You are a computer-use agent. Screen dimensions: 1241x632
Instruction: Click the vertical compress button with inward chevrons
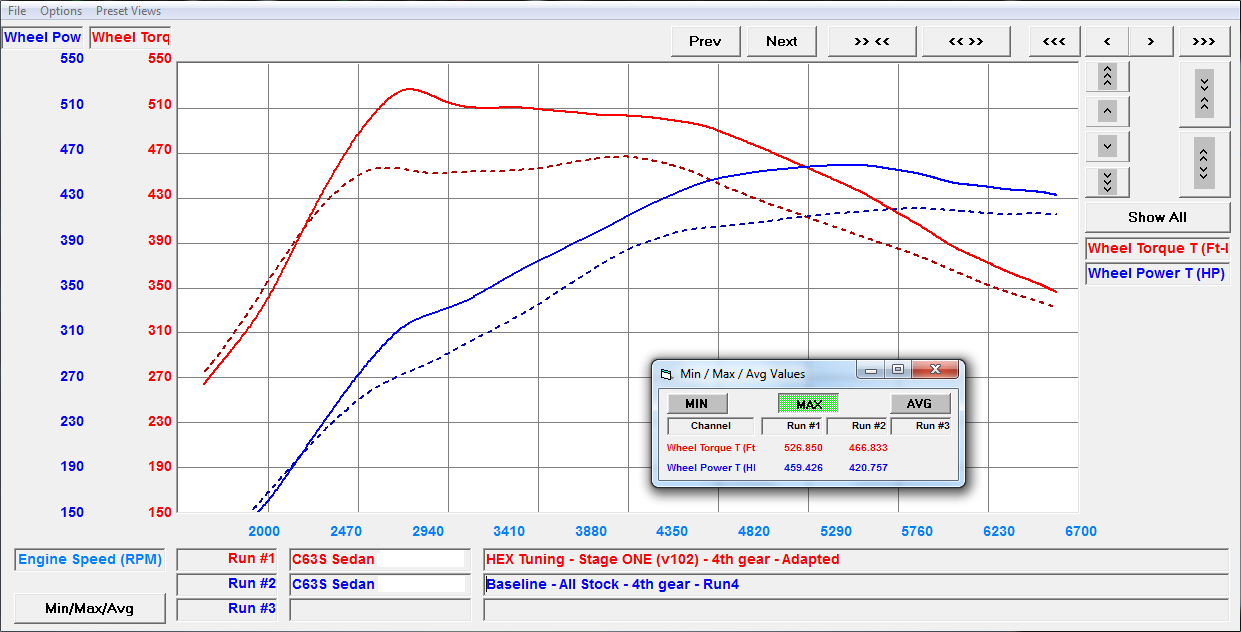[x=1204, y=94]
